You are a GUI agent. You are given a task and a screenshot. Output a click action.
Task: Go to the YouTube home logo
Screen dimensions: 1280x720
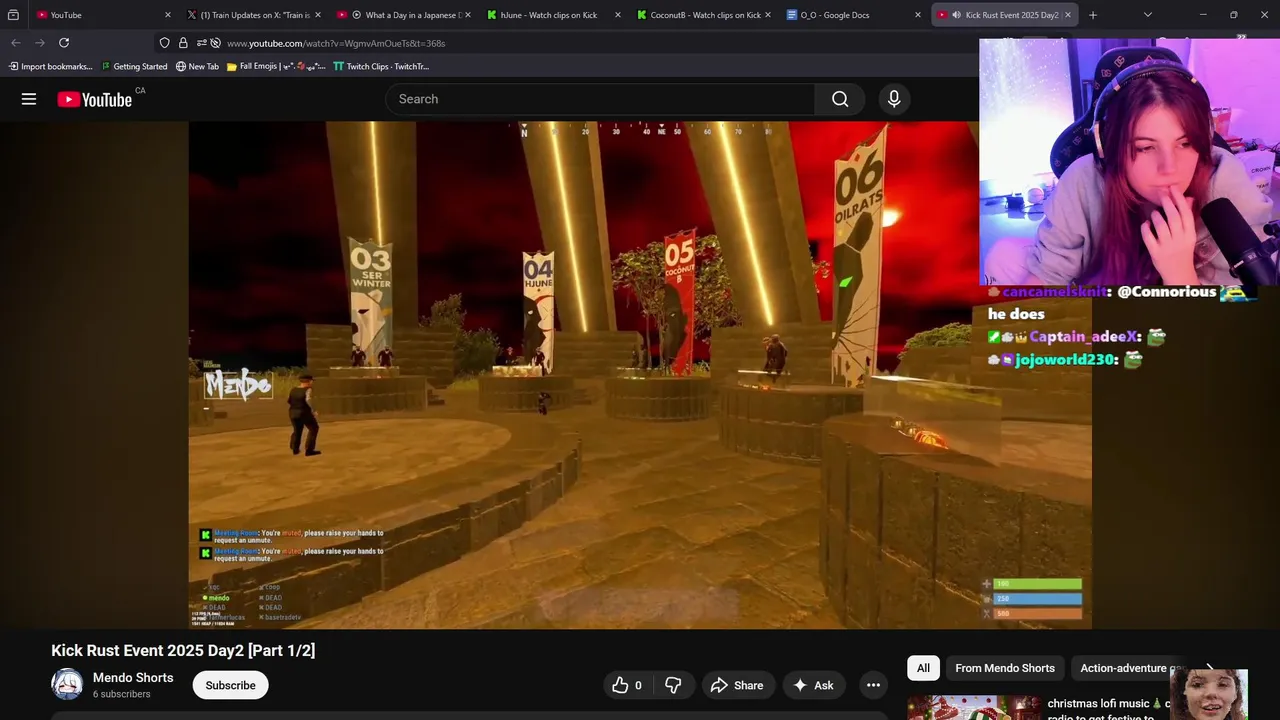click(x=95, y=99)
